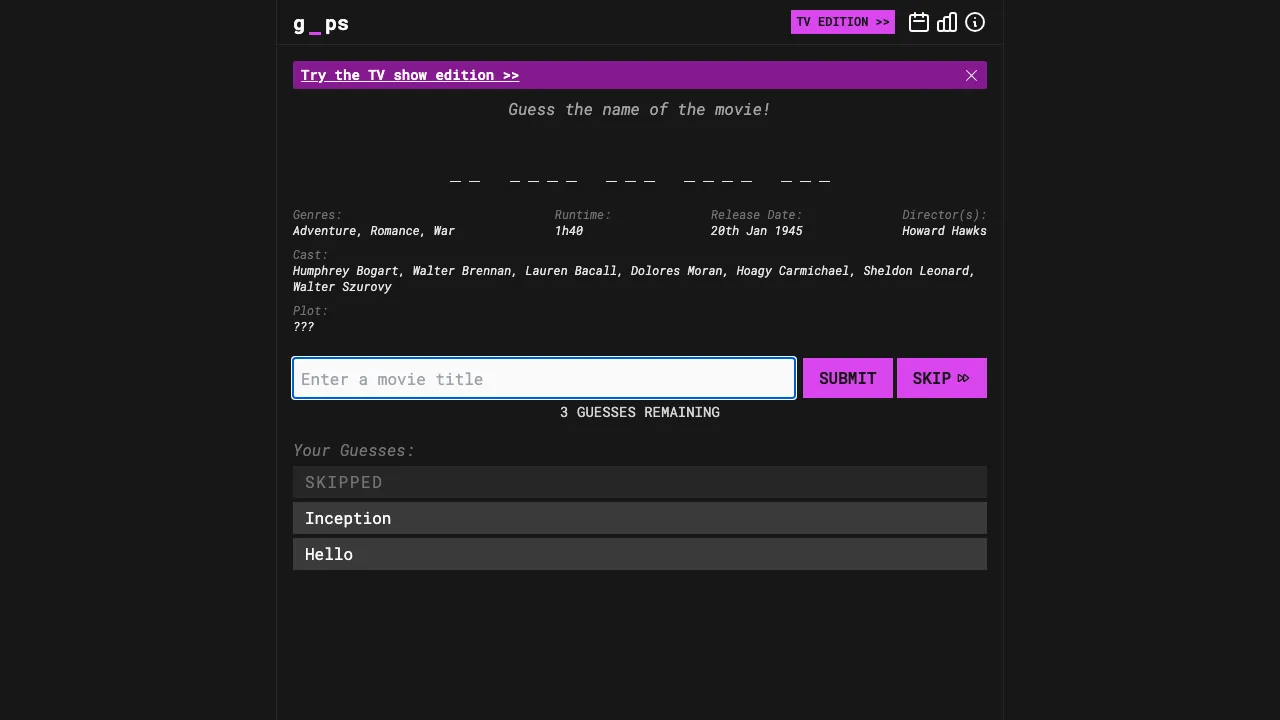Click the 'Your Guesses:' label
The height and width of the screenshot is (720, 1280).
pyautogui.click(x=354, y=451)
